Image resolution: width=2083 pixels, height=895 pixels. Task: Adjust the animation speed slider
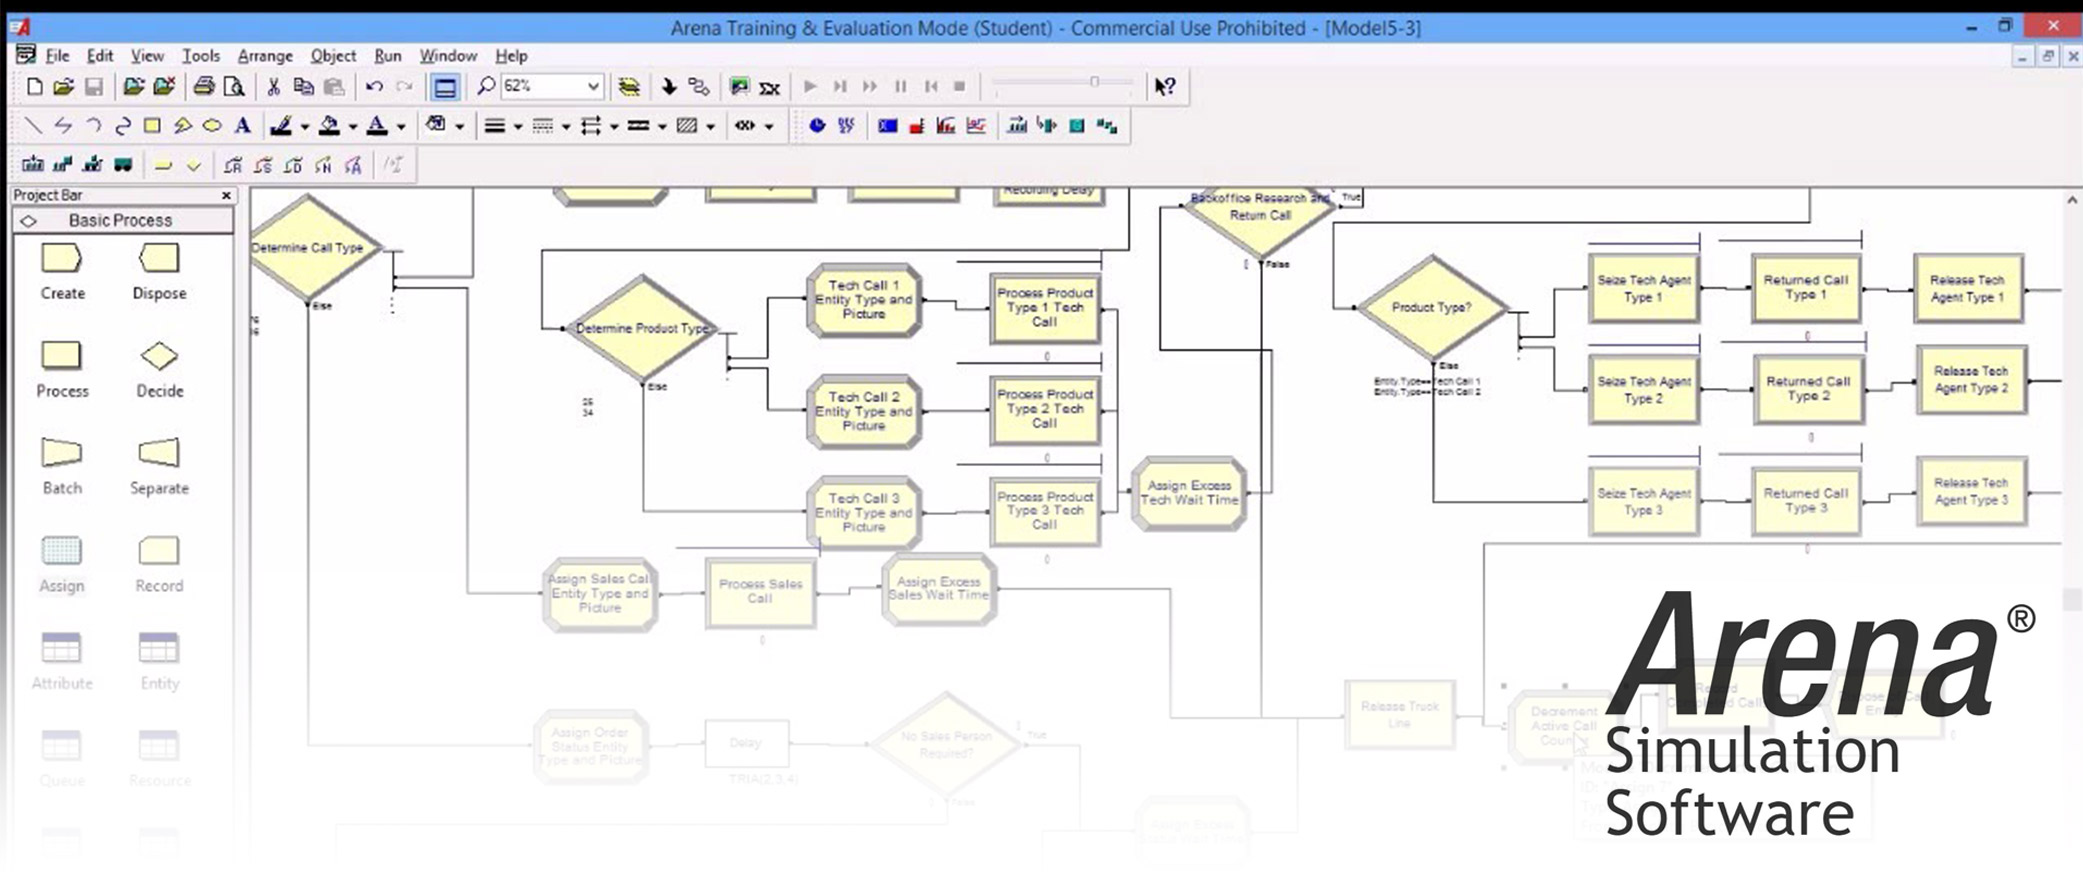point(1094,83)
